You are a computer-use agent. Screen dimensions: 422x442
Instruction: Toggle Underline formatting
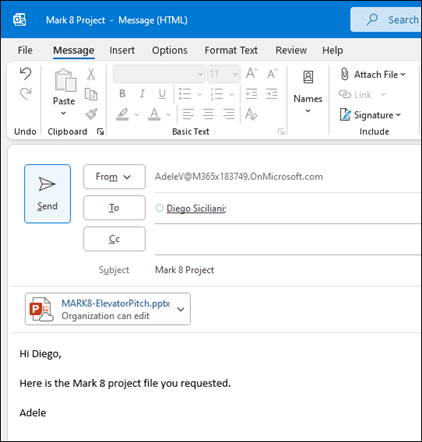pyautogui.click(x=162, y=94)
